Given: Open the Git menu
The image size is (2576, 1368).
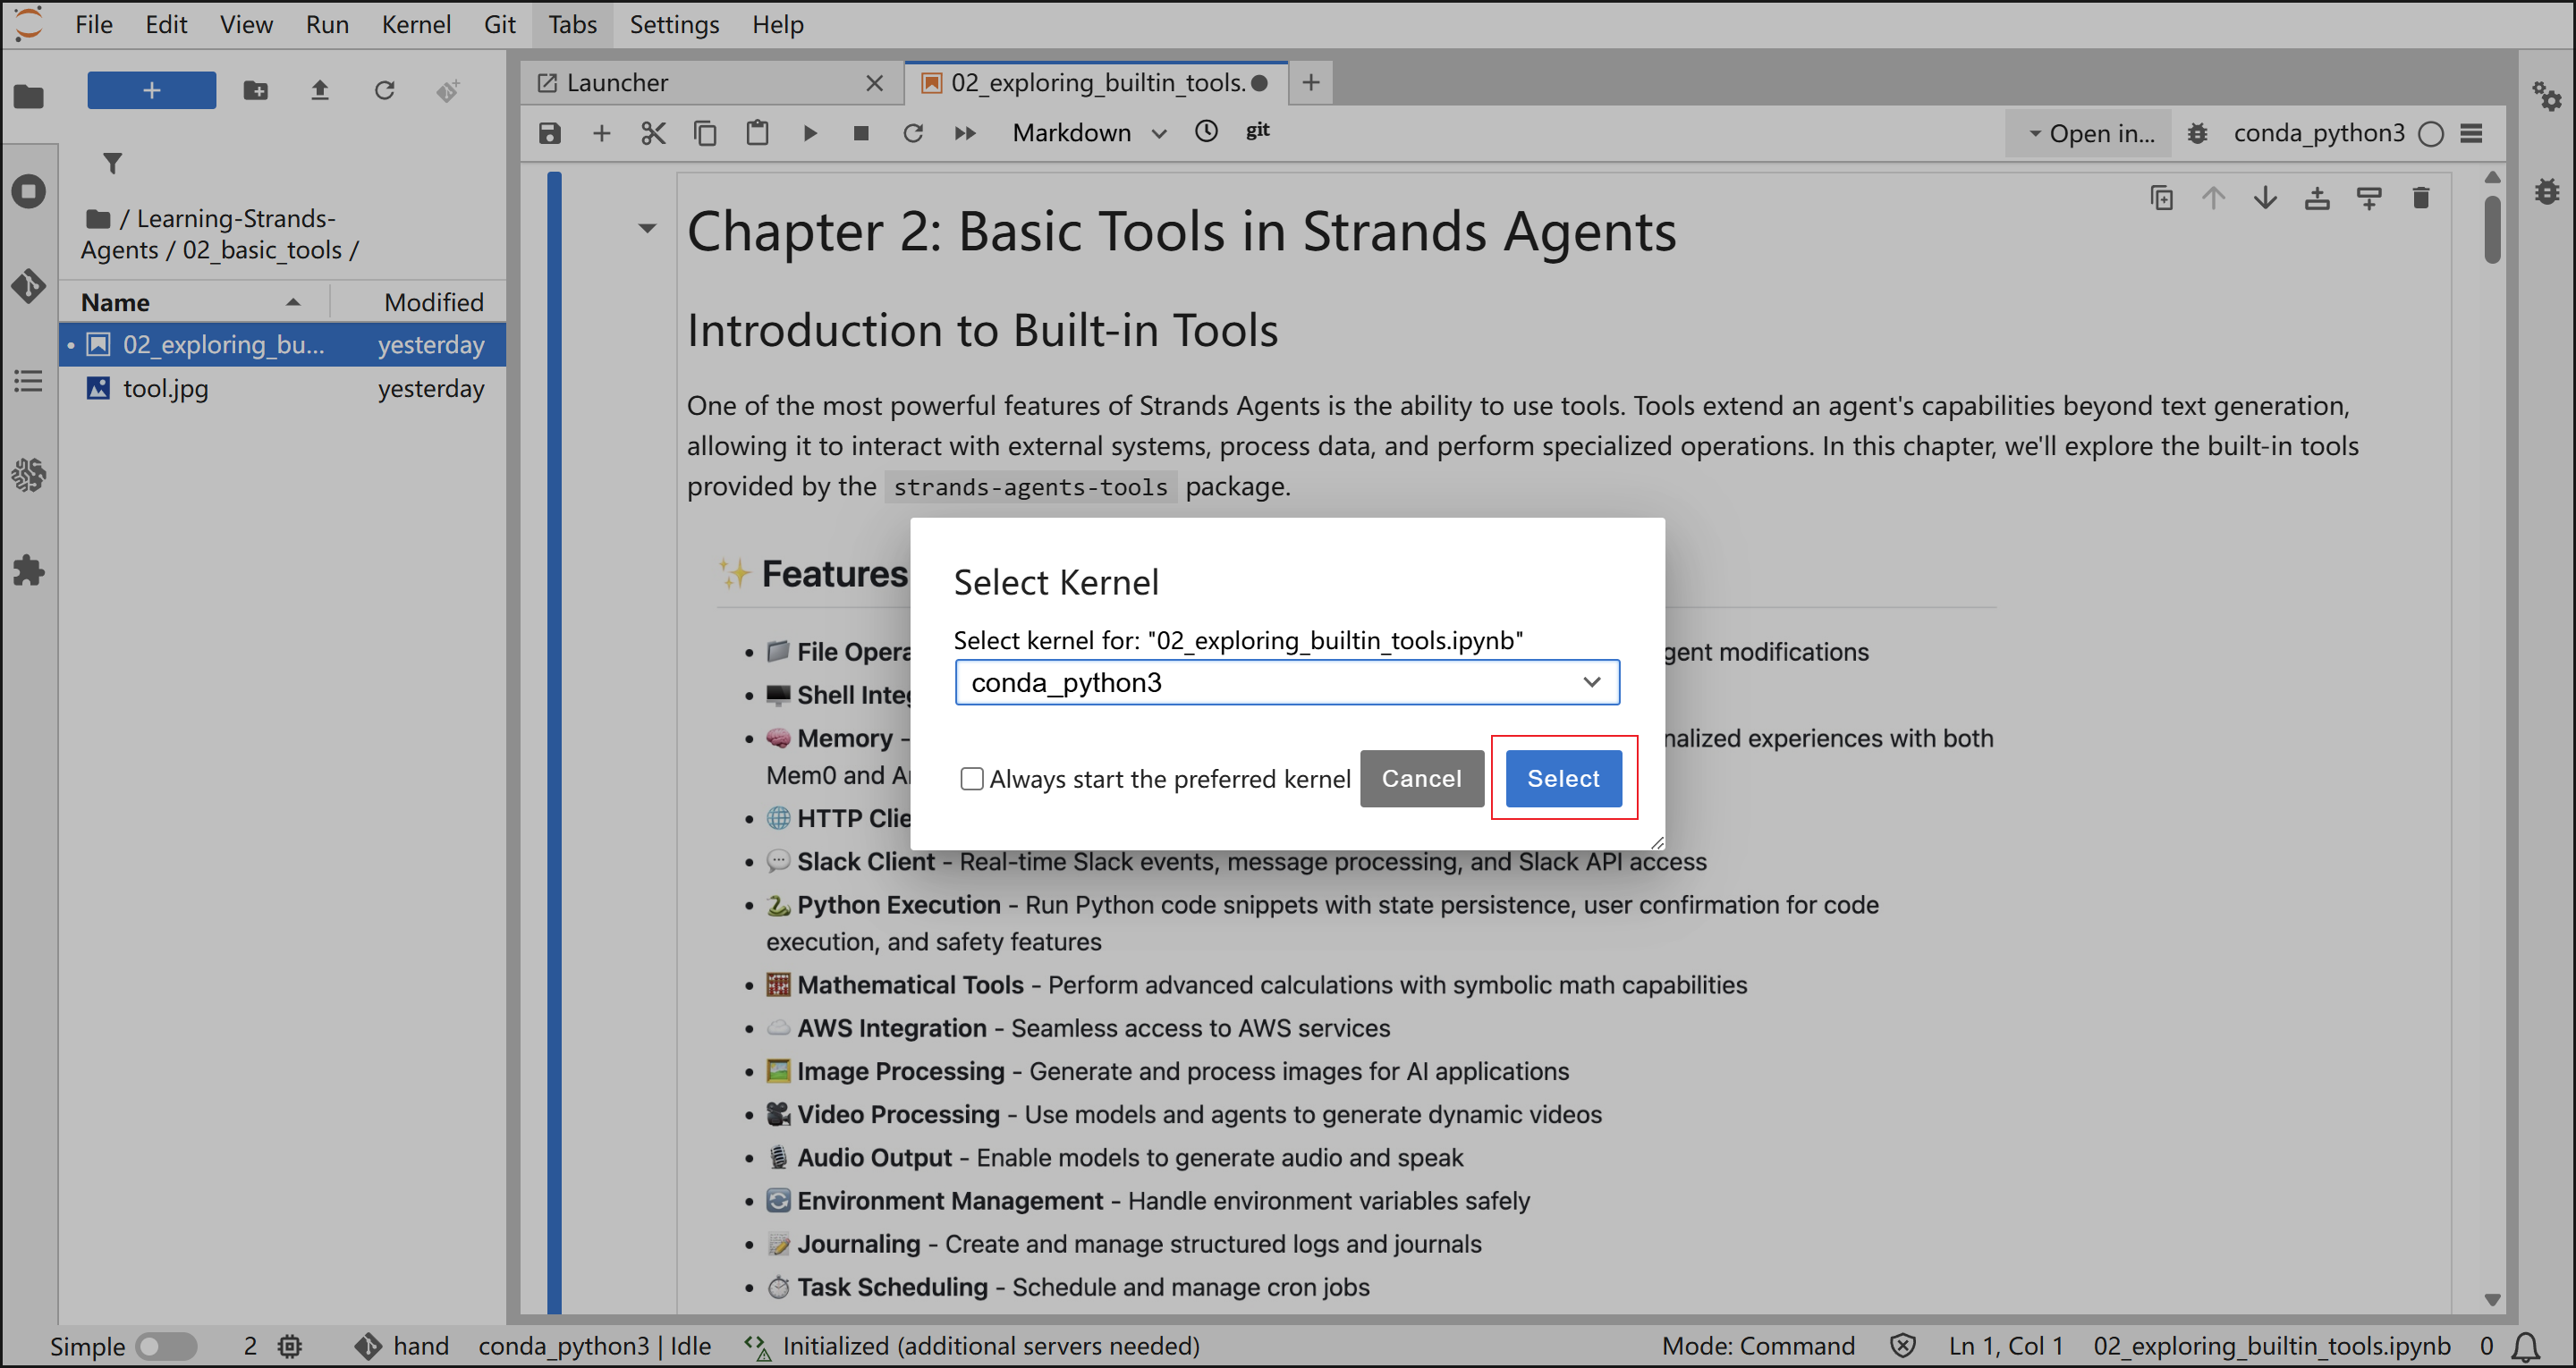Looking at the screenshot, I should (x=500, y=24).
